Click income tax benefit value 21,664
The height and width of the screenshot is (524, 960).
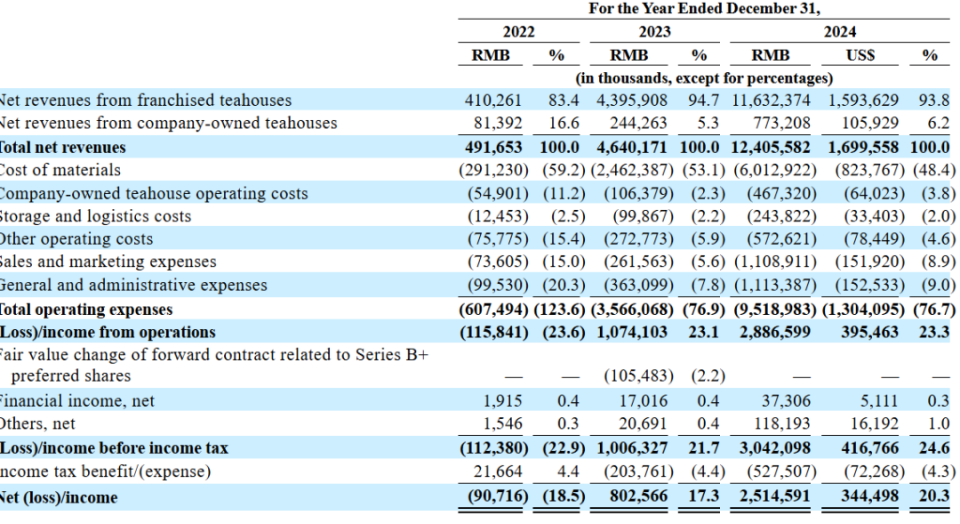click(498, 471)
